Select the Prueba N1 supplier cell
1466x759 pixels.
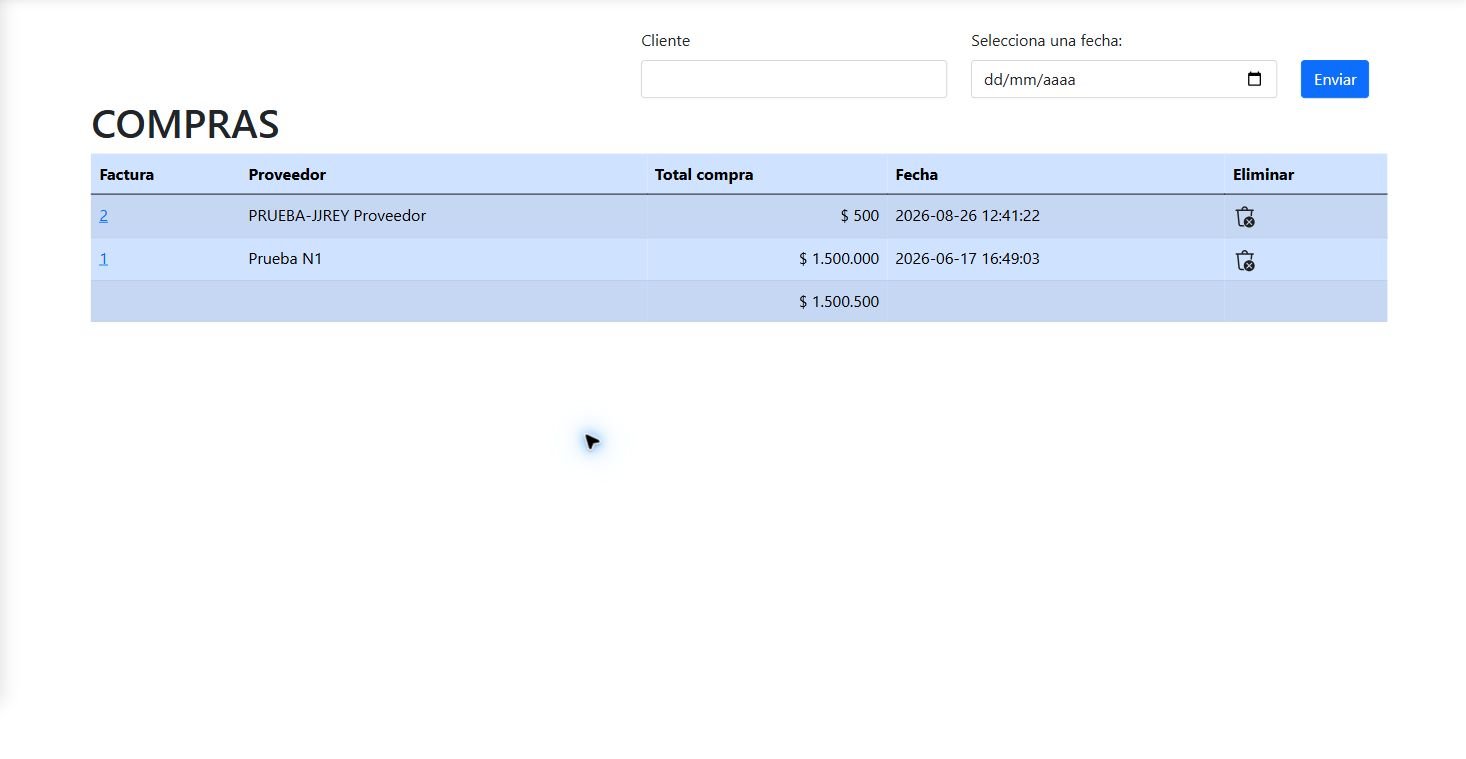point(443,259)
